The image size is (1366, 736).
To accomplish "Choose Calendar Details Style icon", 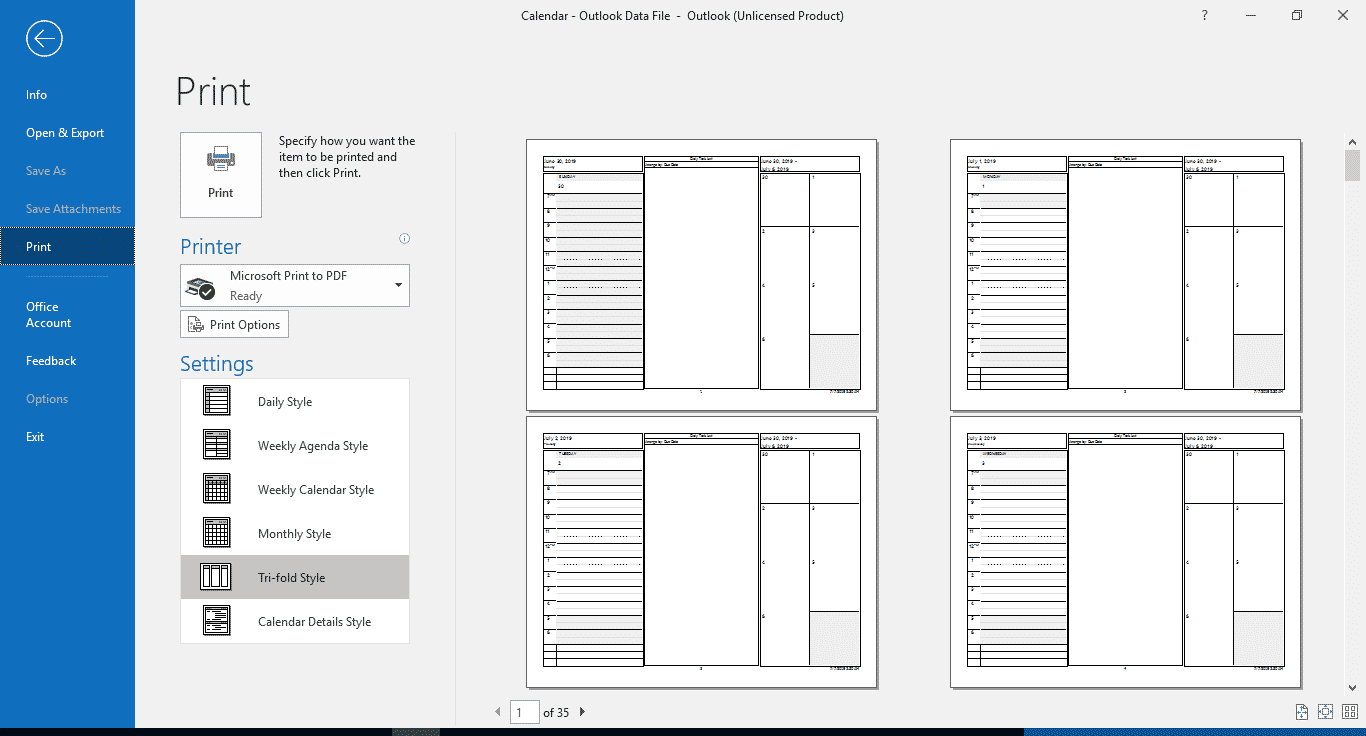I will click(x=216, y=621).
